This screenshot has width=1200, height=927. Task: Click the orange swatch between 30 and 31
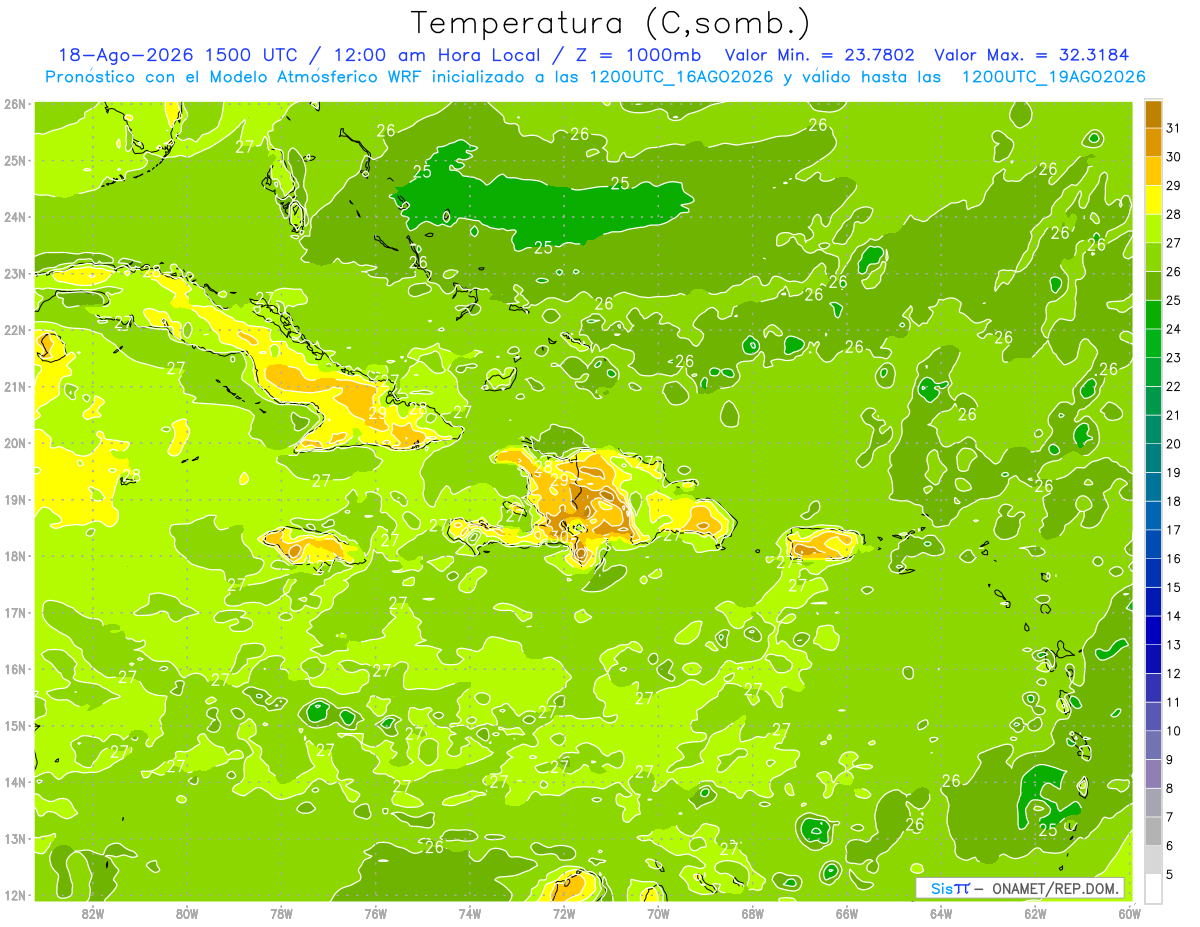[1153, 142]
